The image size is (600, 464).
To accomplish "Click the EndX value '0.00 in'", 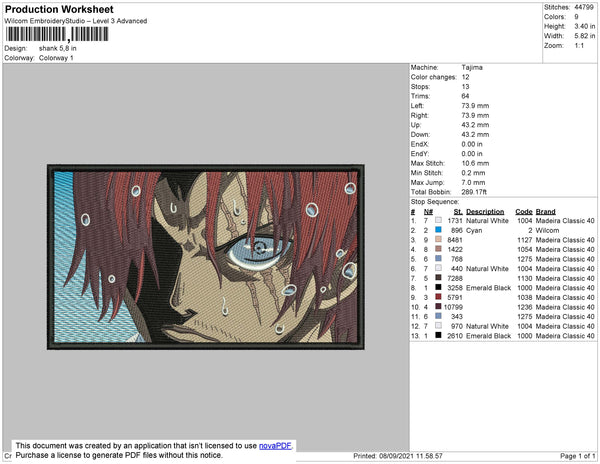I will 472,144.
